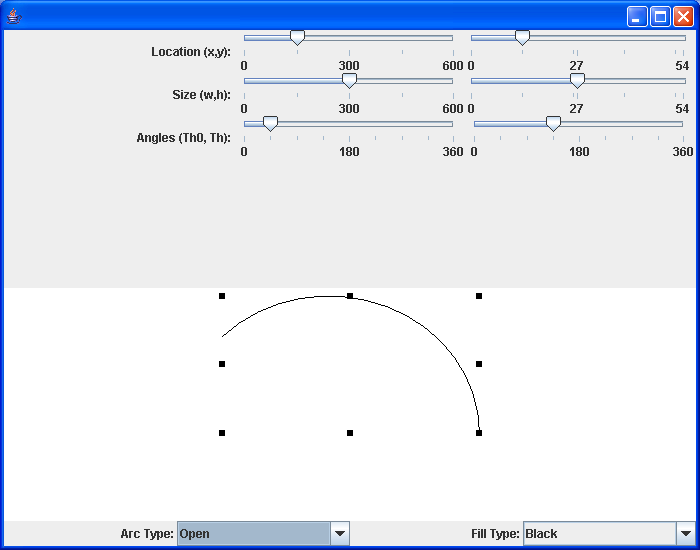Image resolution: width=700 pixels, height=550 pixels.
Task: Click the Location x slider thumb
Action: 297,38
